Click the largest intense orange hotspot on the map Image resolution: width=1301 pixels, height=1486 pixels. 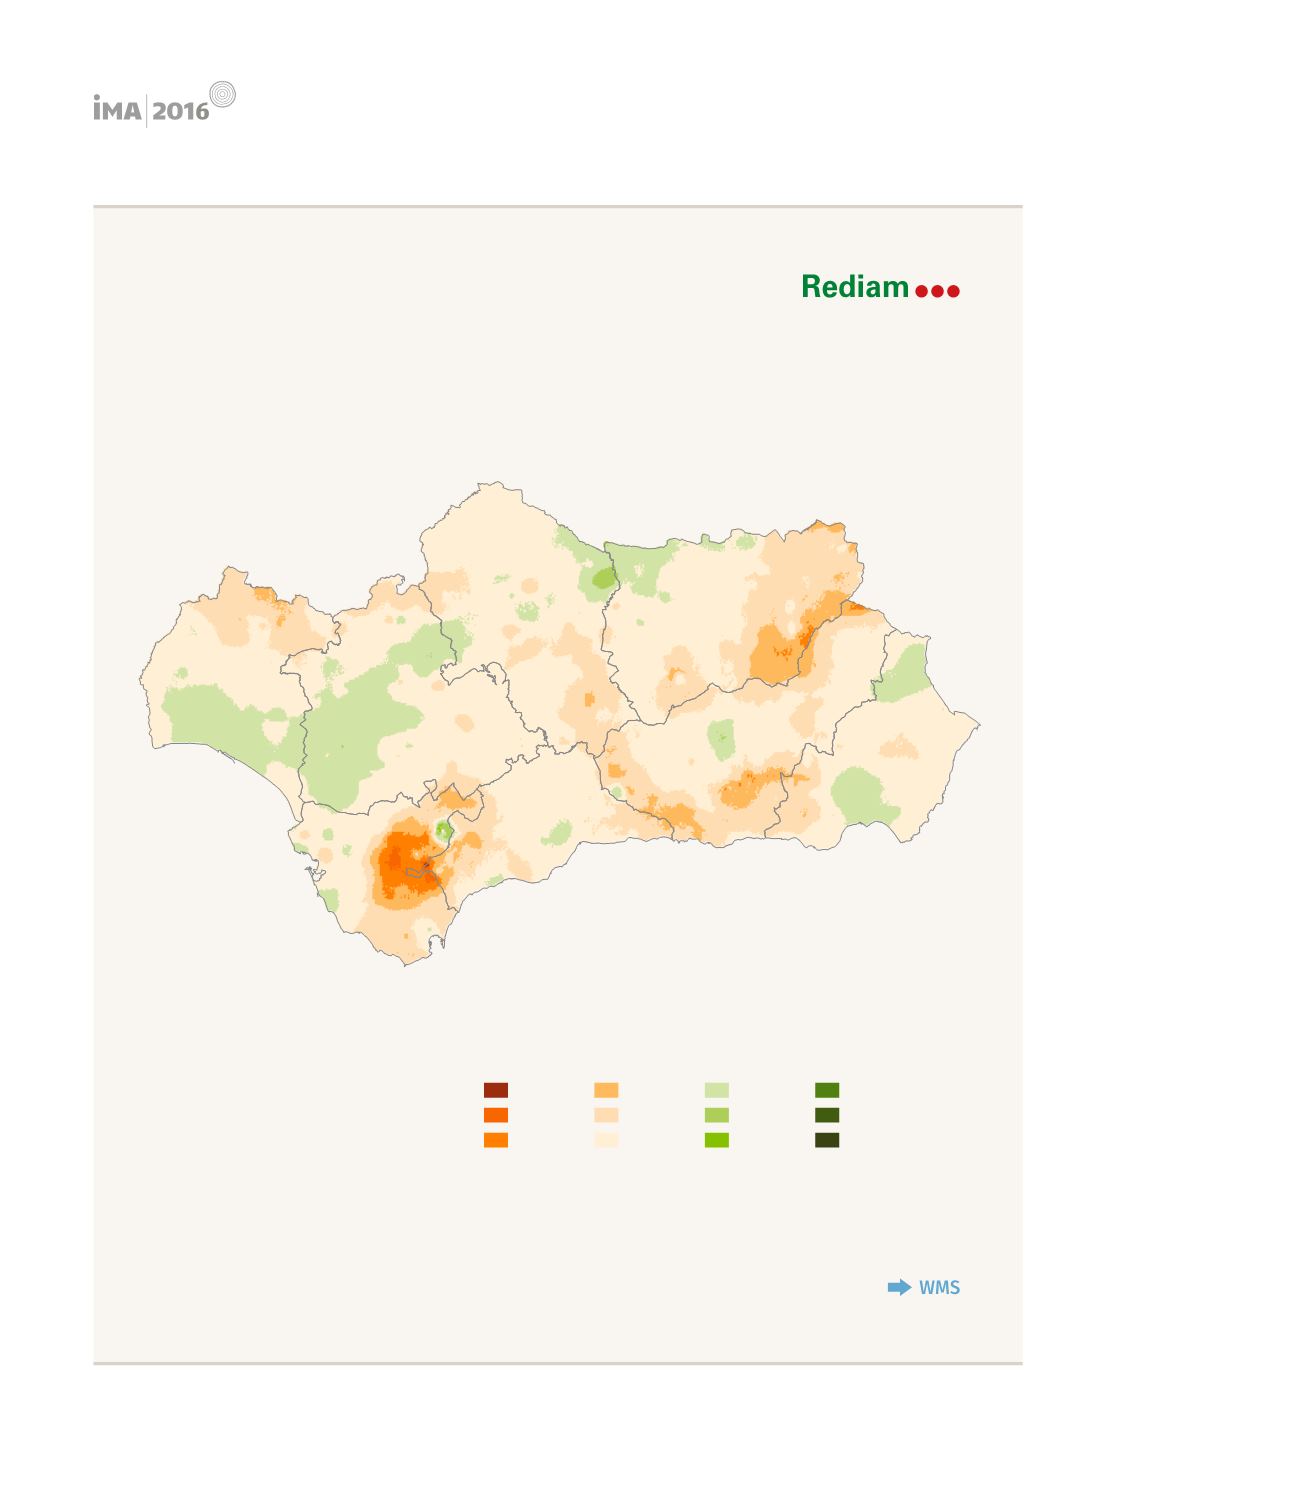click(407, 864)
